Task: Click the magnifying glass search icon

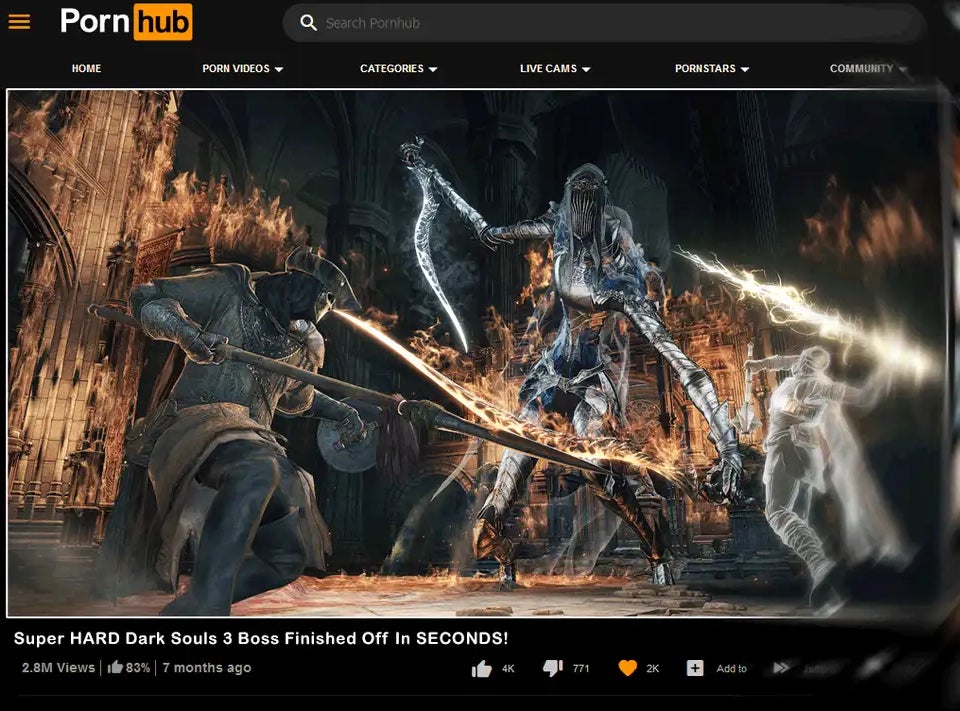Action: tap(309, 22)
